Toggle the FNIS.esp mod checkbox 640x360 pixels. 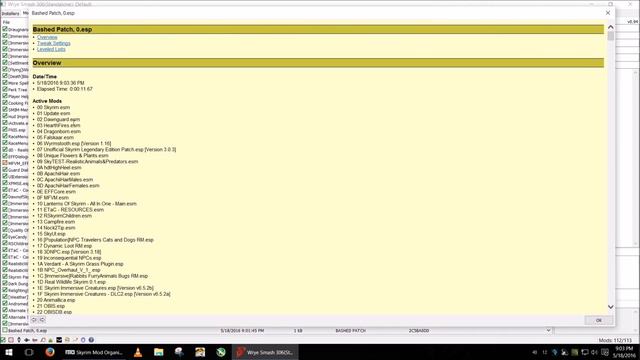click(x=5, y=130)
